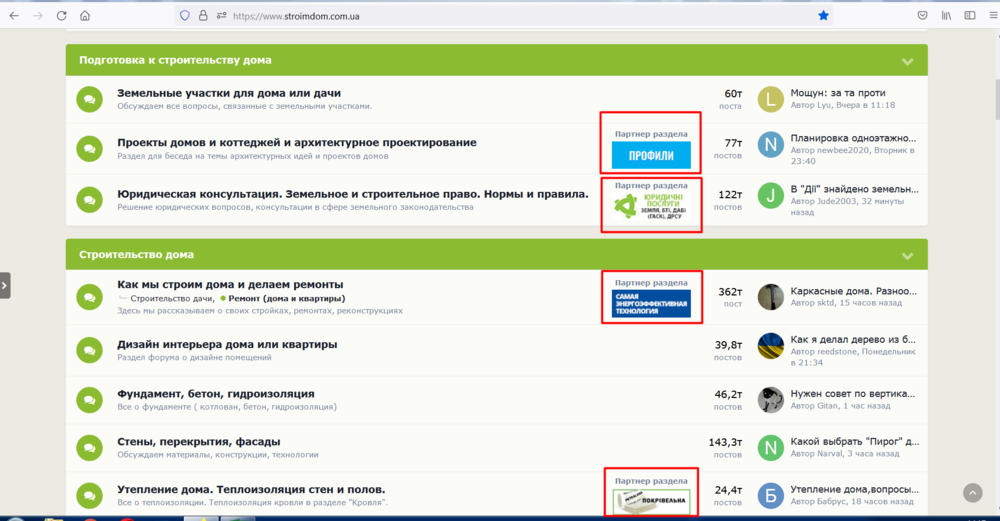Open Земельные участки для дома или дачи
The image size is (1000, 521).
tap(229, 93)
